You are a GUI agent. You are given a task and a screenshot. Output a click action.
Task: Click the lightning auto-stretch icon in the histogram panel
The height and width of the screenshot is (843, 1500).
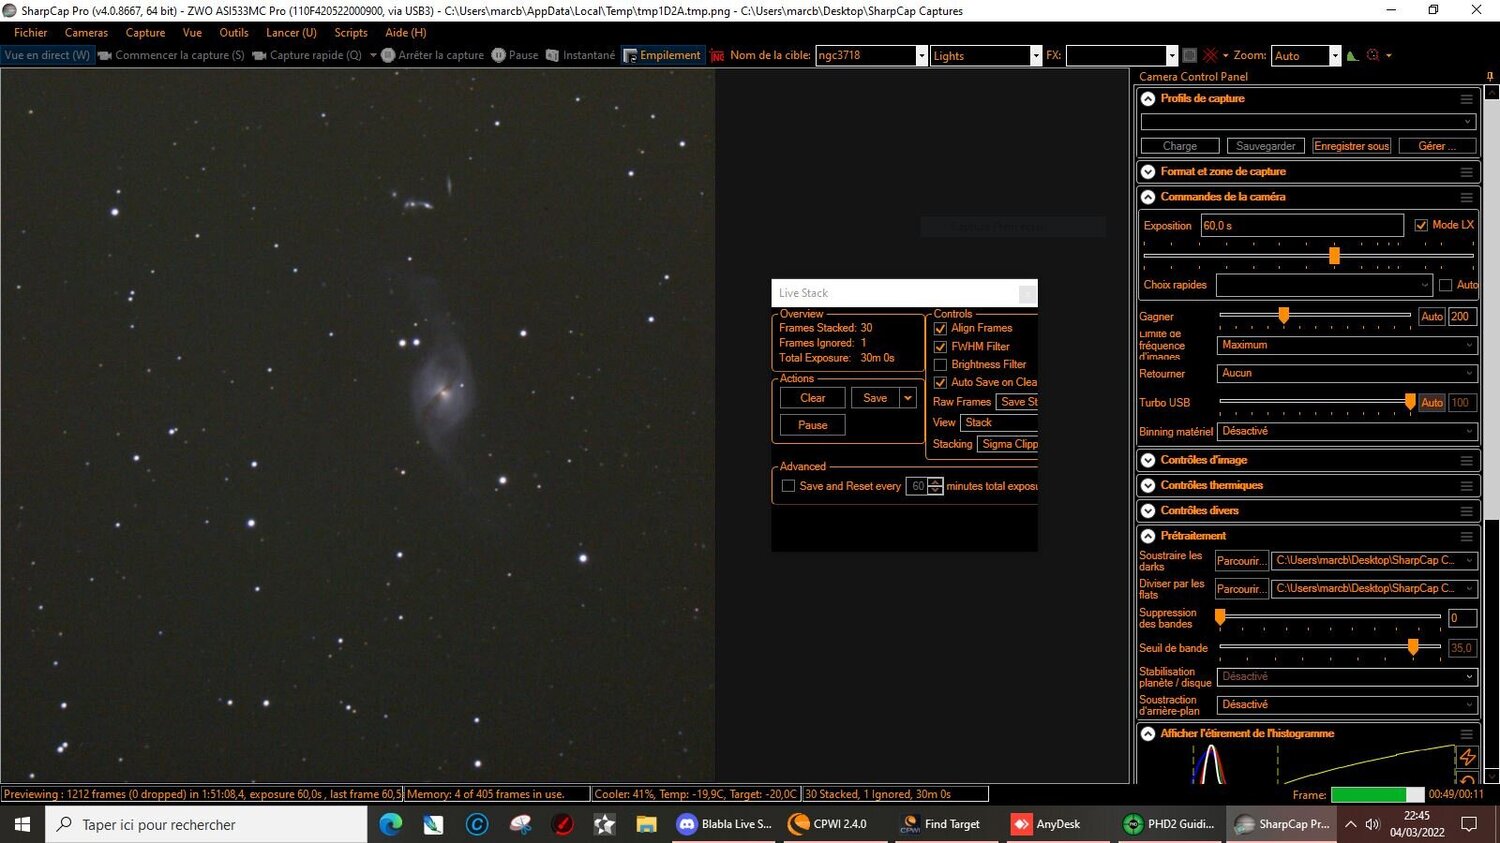[1467, 757]
